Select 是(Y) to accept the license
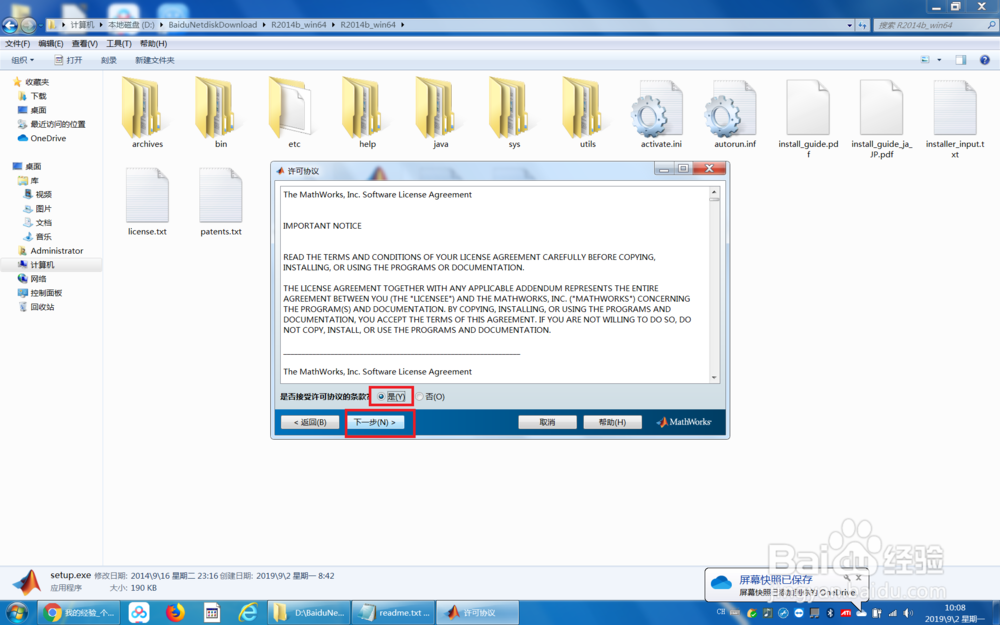This screenshot has height=625, width=1000. coord(391,397)
